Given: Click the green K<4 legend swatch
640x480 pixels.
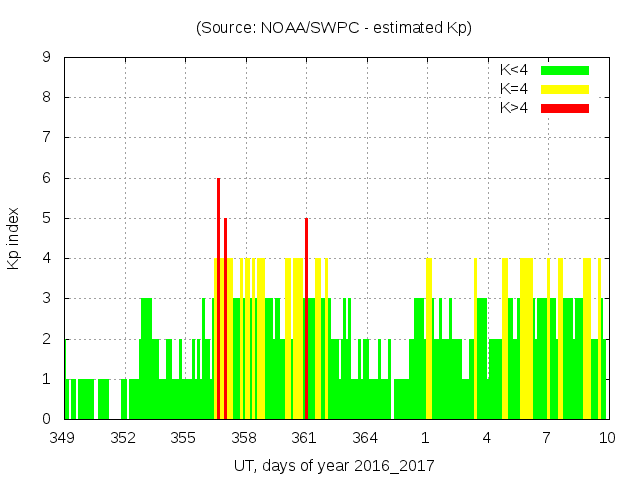Looking at the screenshot, I should [x=565, y=70].
